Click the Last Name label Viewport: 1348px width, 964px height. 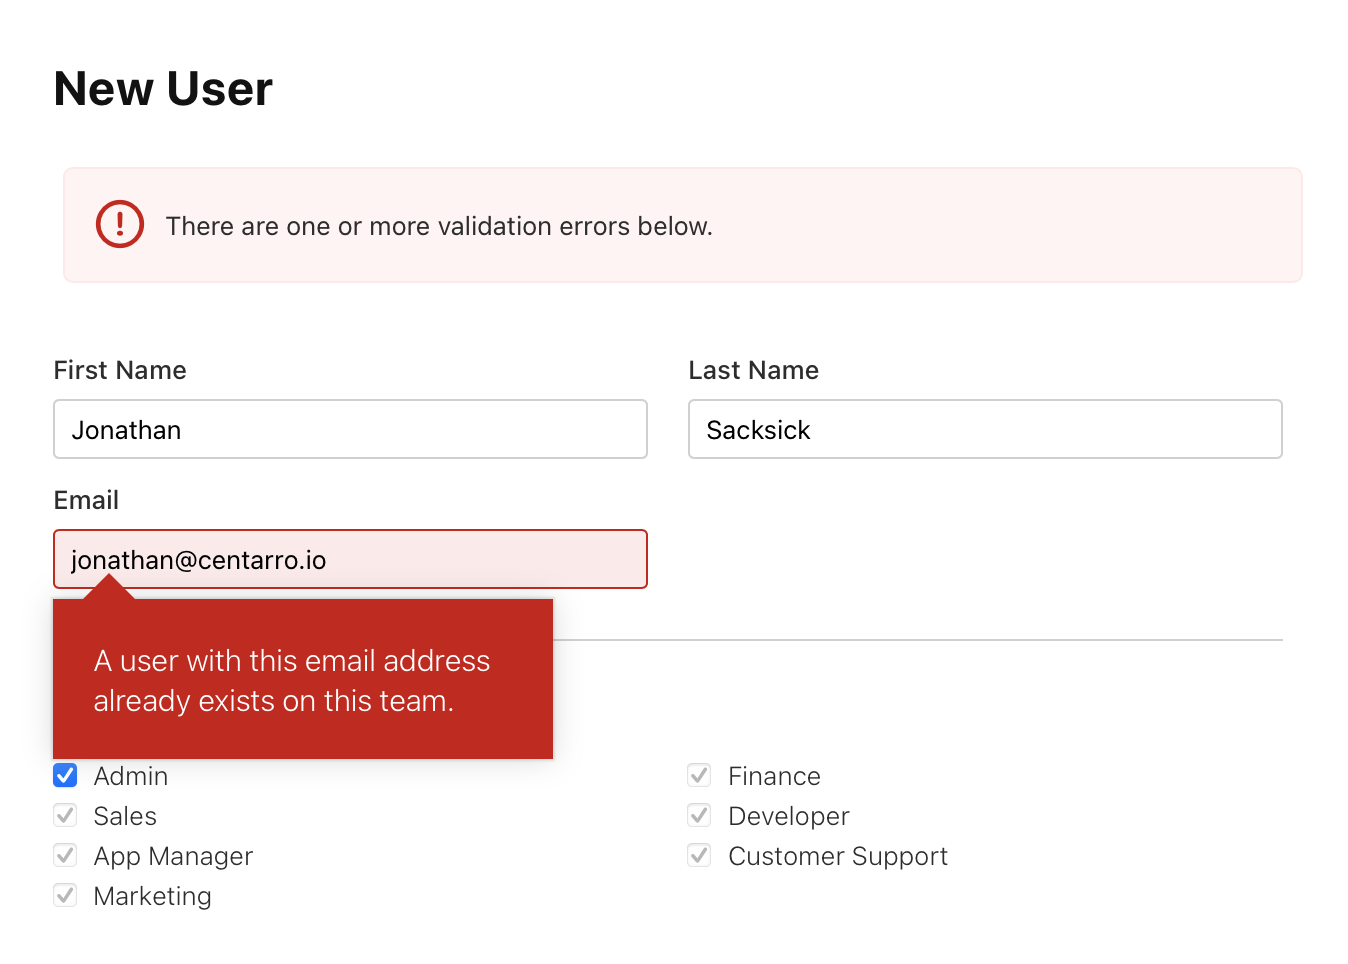(x=754, y=370)
